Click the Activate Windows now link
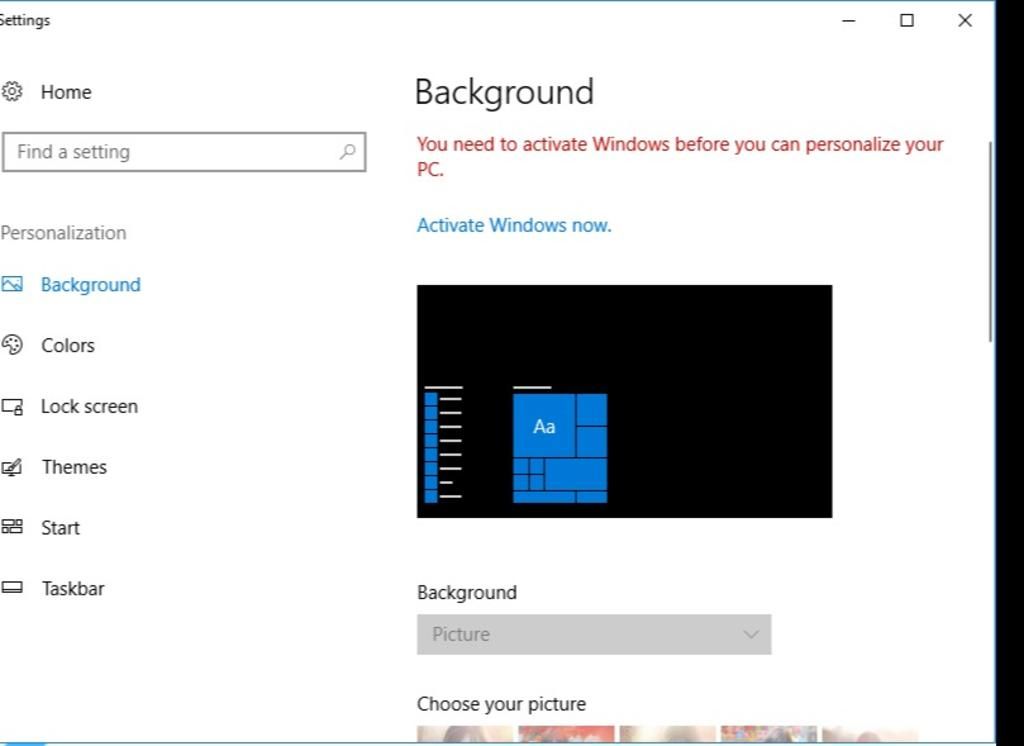 [513, 225]
